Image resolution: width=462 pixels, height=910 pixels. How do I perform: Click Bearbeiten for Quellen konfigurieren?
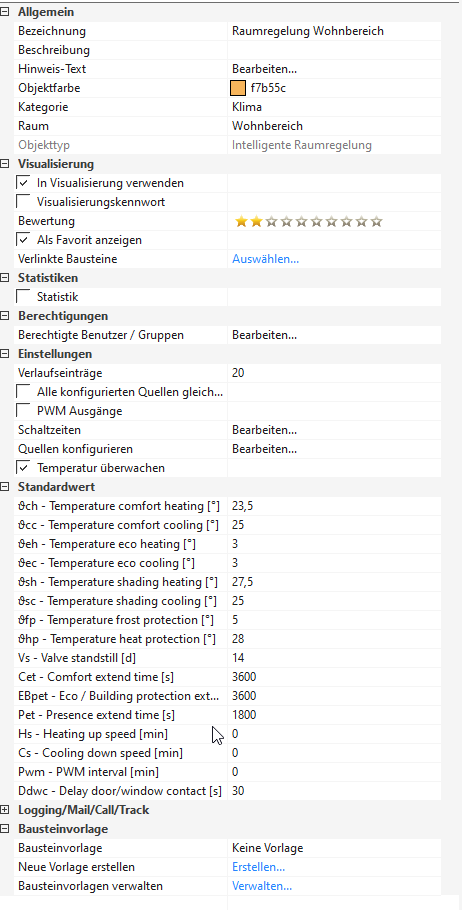[265, 449]
